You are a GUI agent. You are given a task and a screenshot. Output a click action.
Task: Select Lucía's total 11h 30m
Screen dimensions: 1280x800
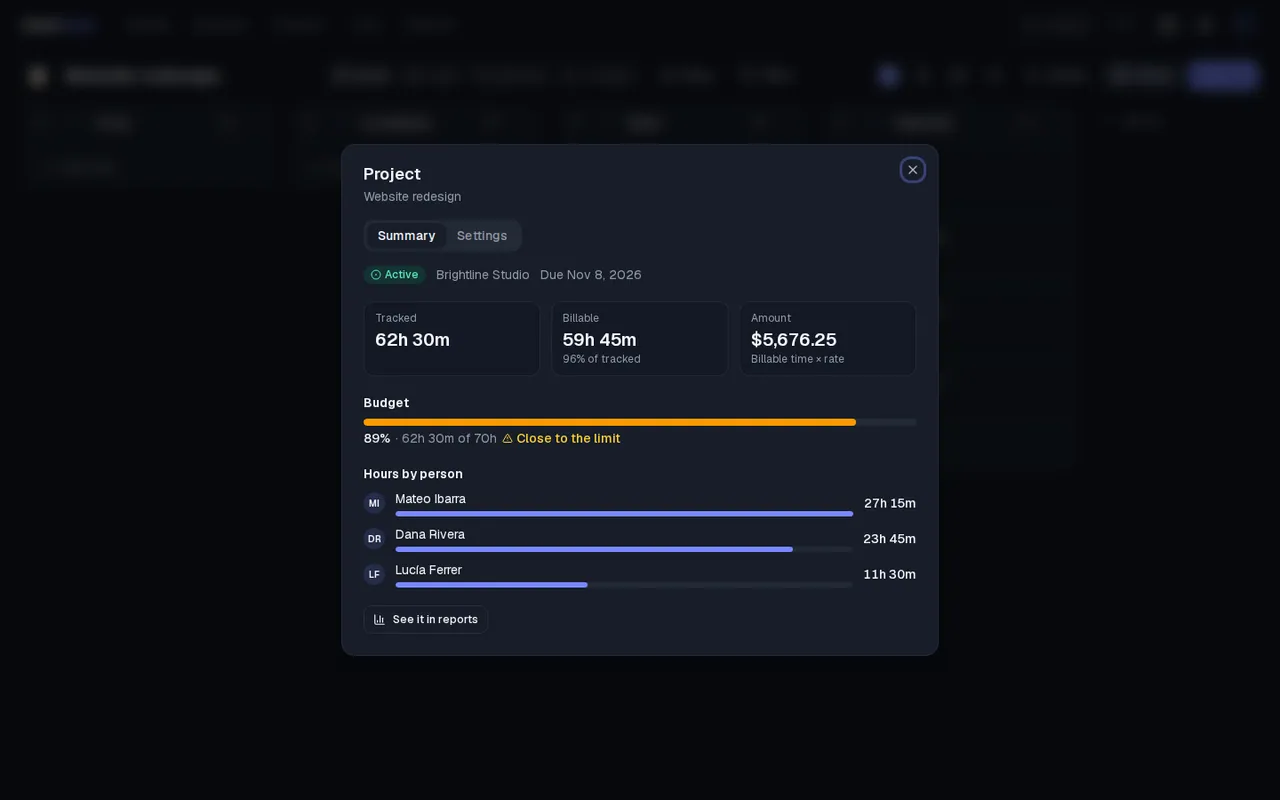[890, 574]
